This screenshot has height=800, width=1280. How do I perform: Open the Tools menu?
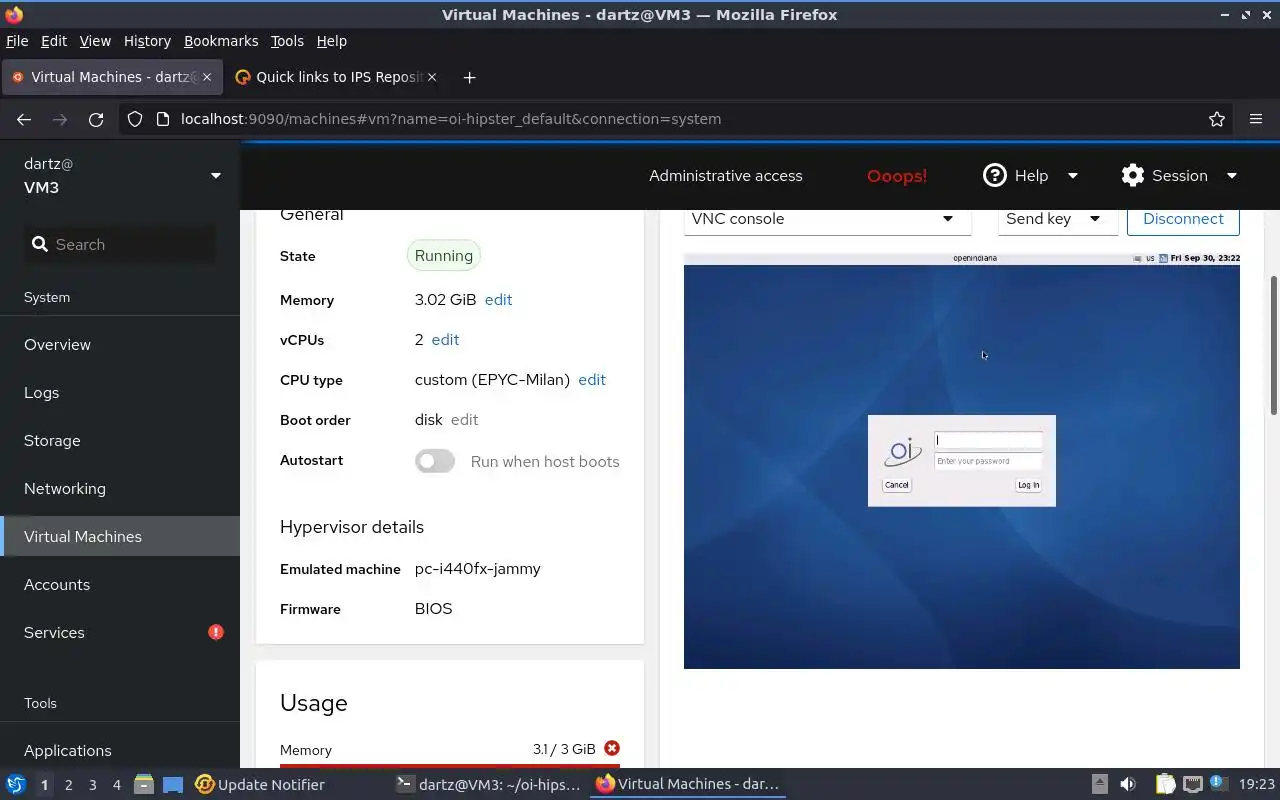coord(287,41)
